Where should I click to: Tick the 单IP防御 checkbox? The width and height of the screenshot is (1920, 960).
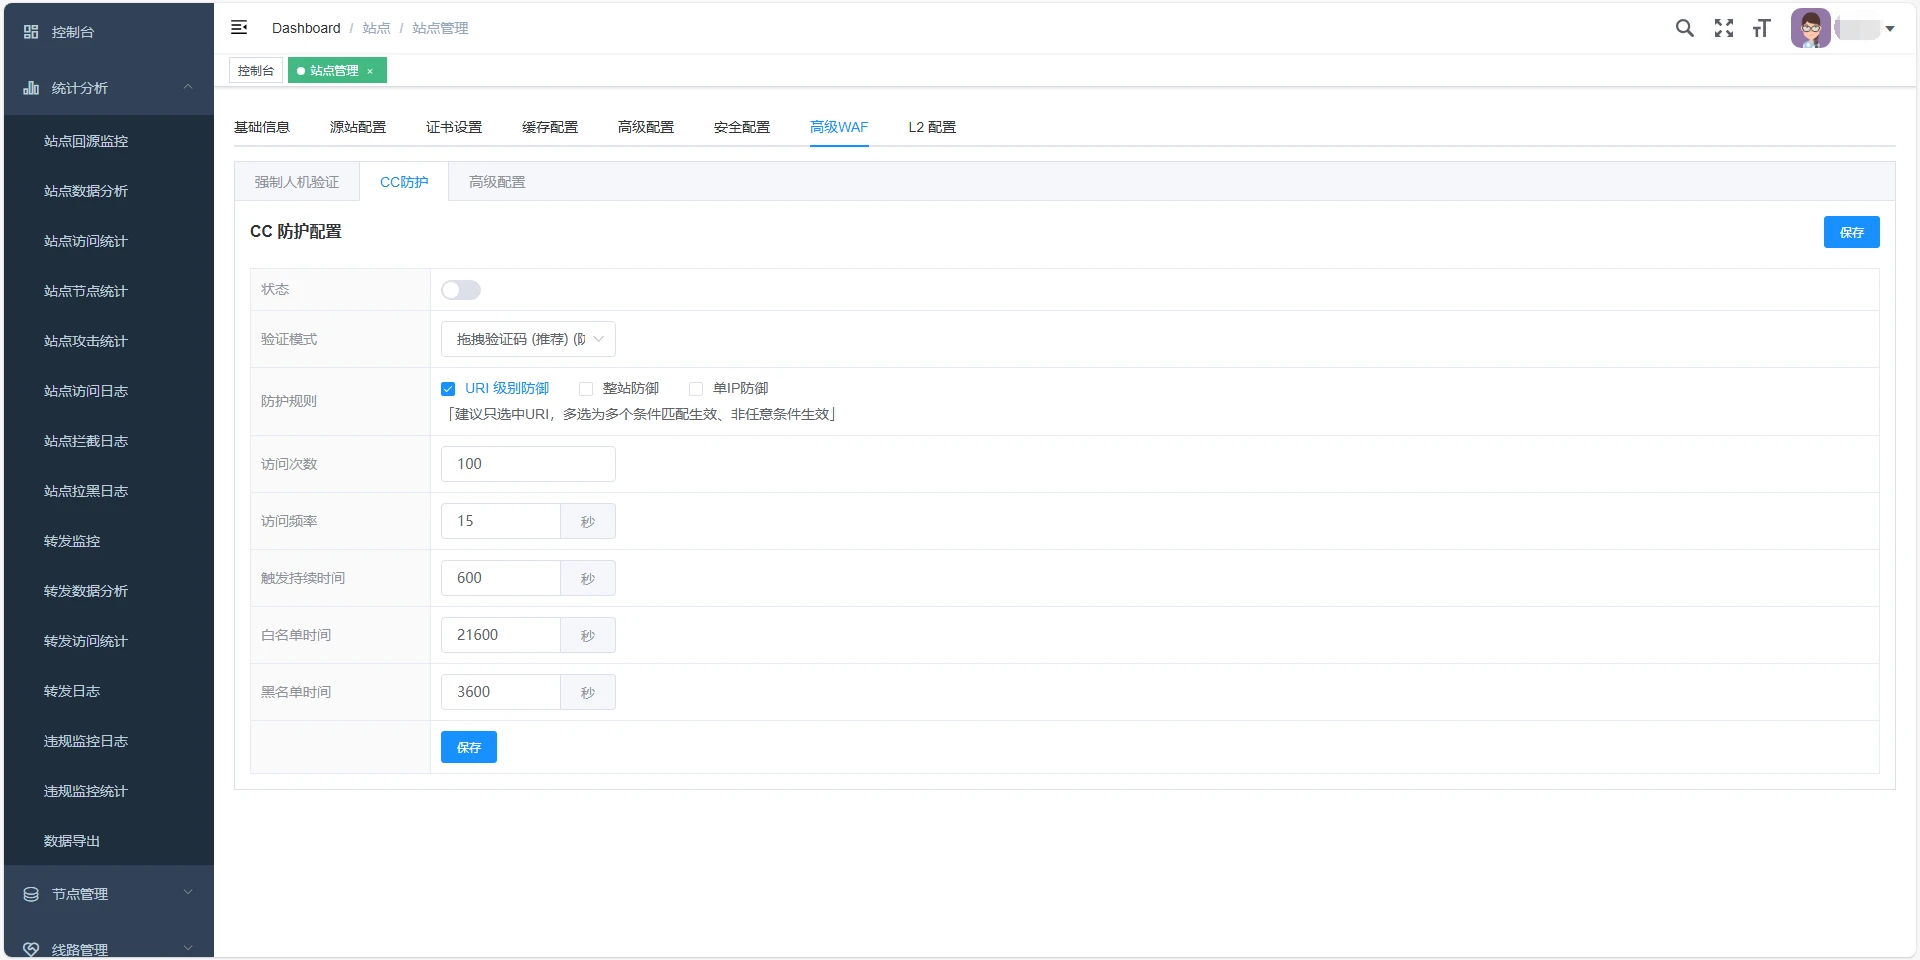[696, 389]
